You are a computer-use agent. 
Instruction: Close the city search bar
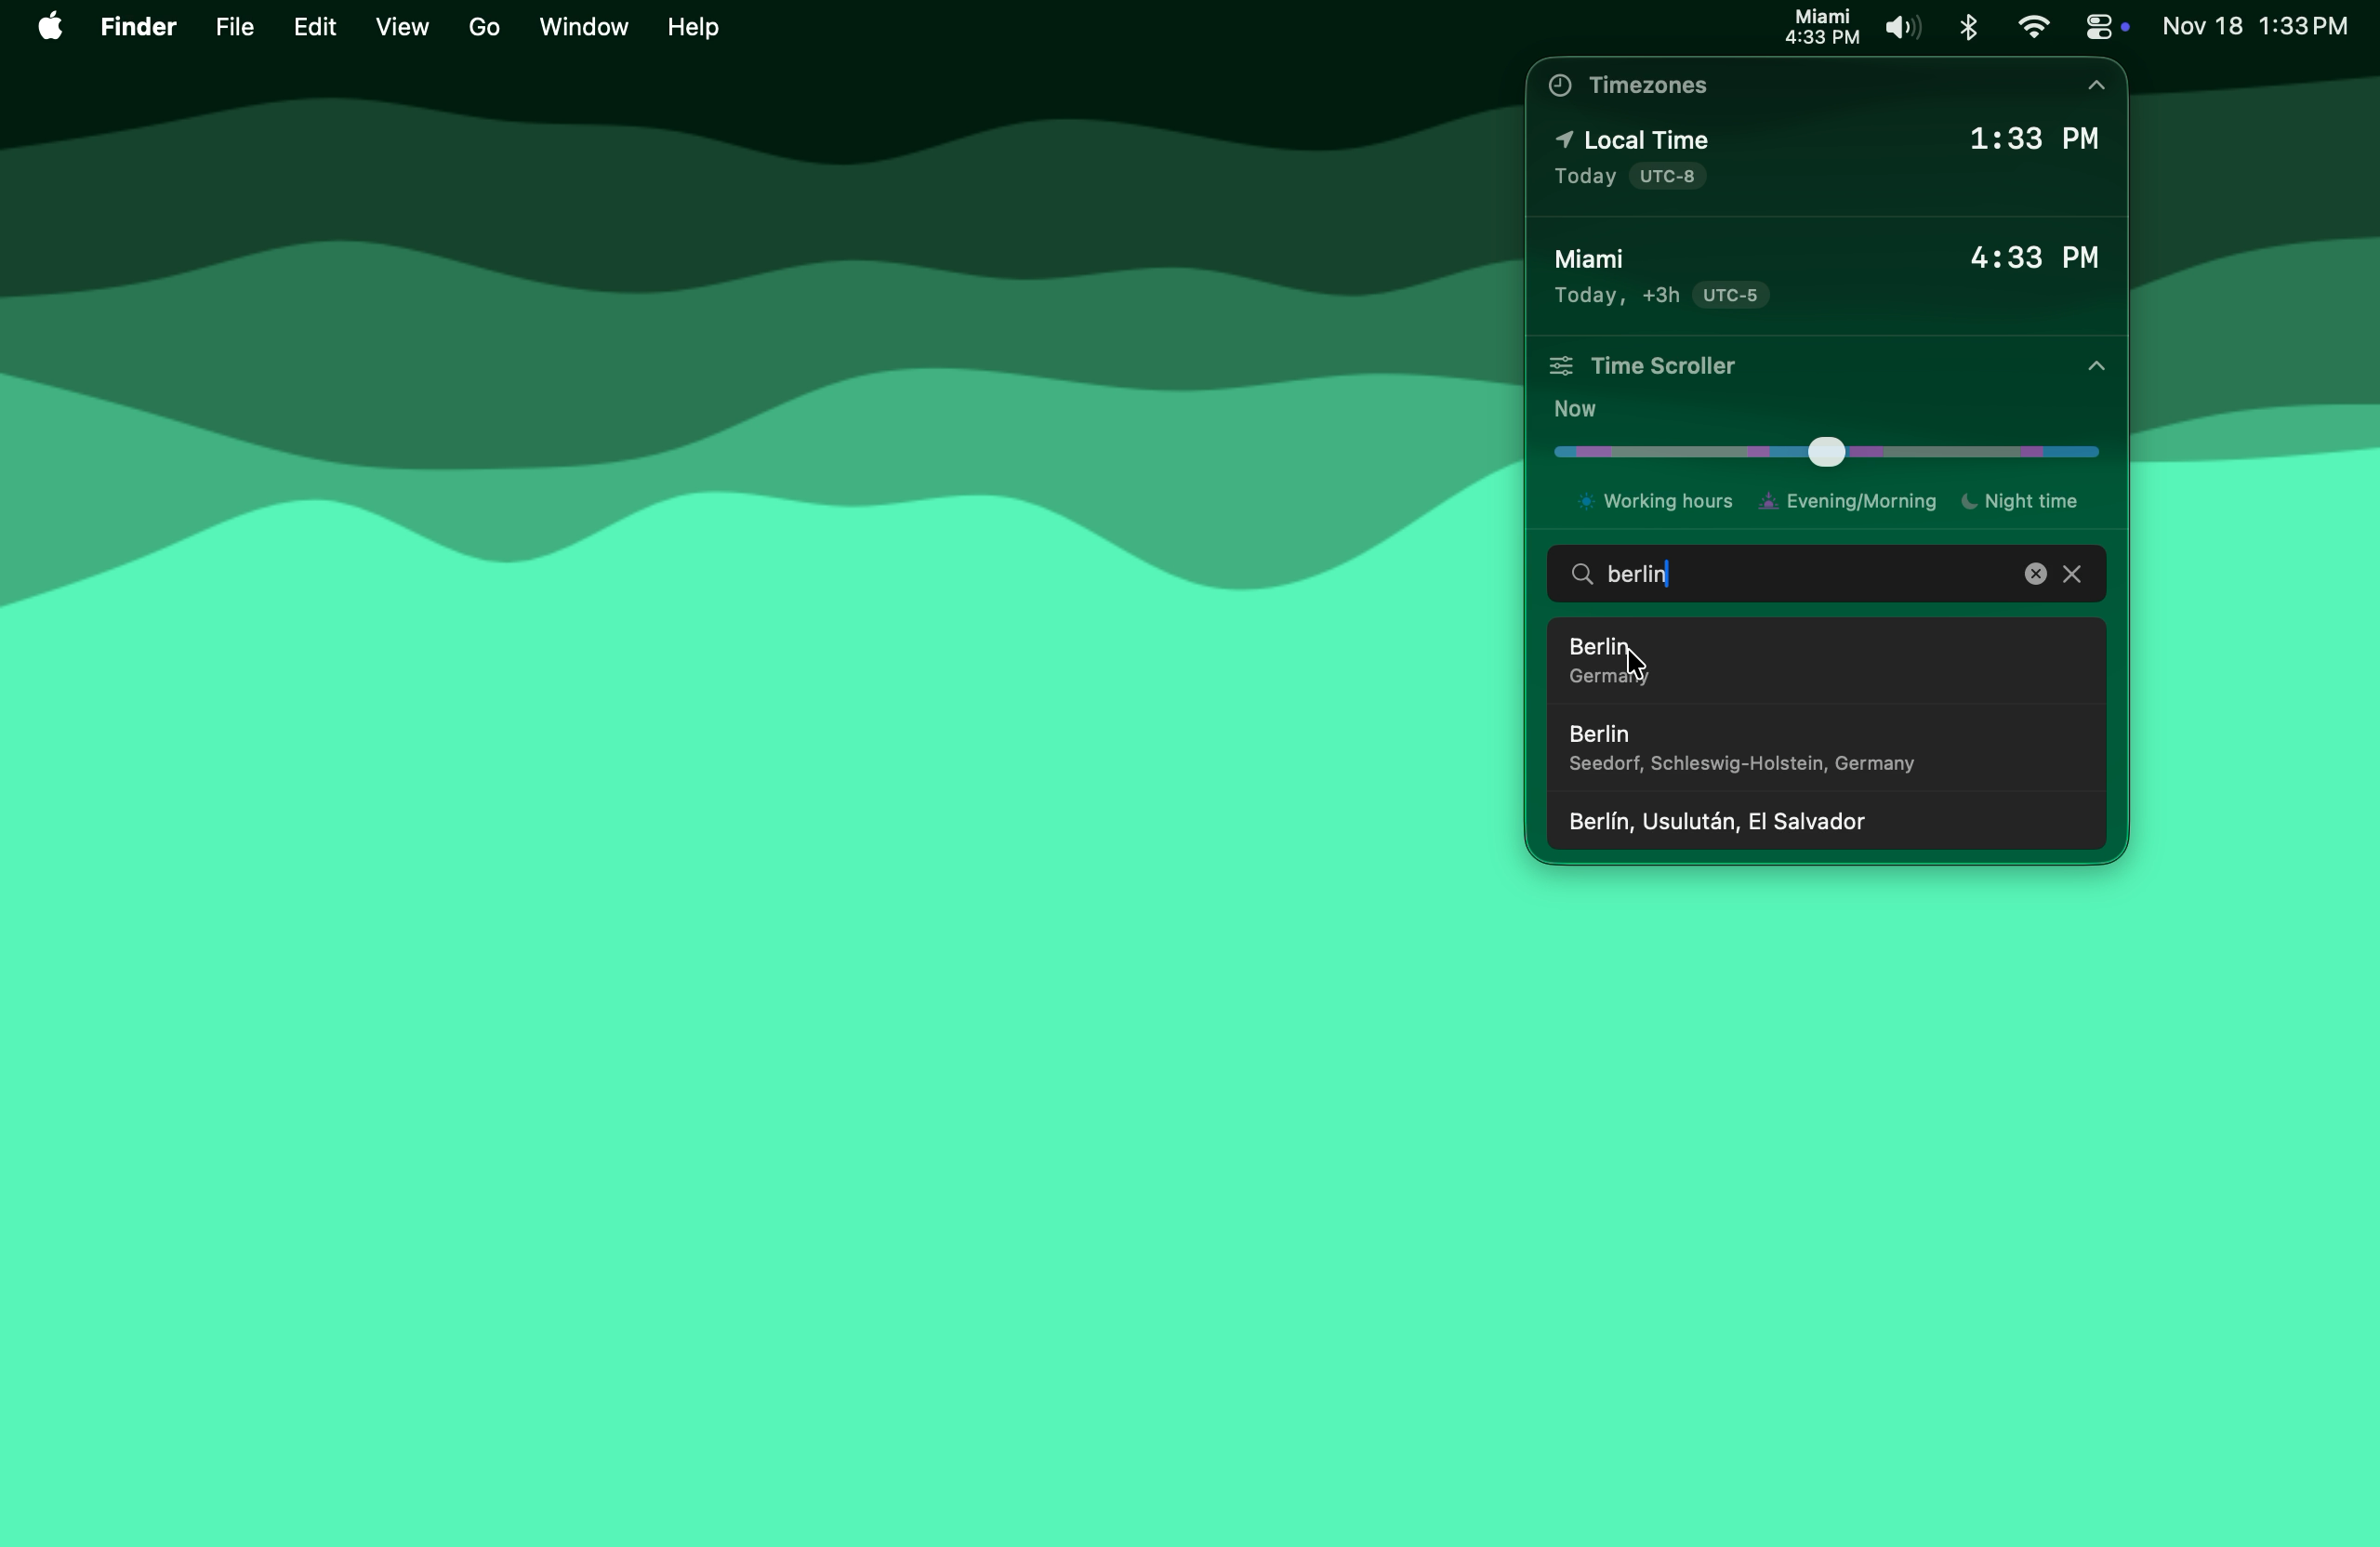click(x=2072, y=574)
